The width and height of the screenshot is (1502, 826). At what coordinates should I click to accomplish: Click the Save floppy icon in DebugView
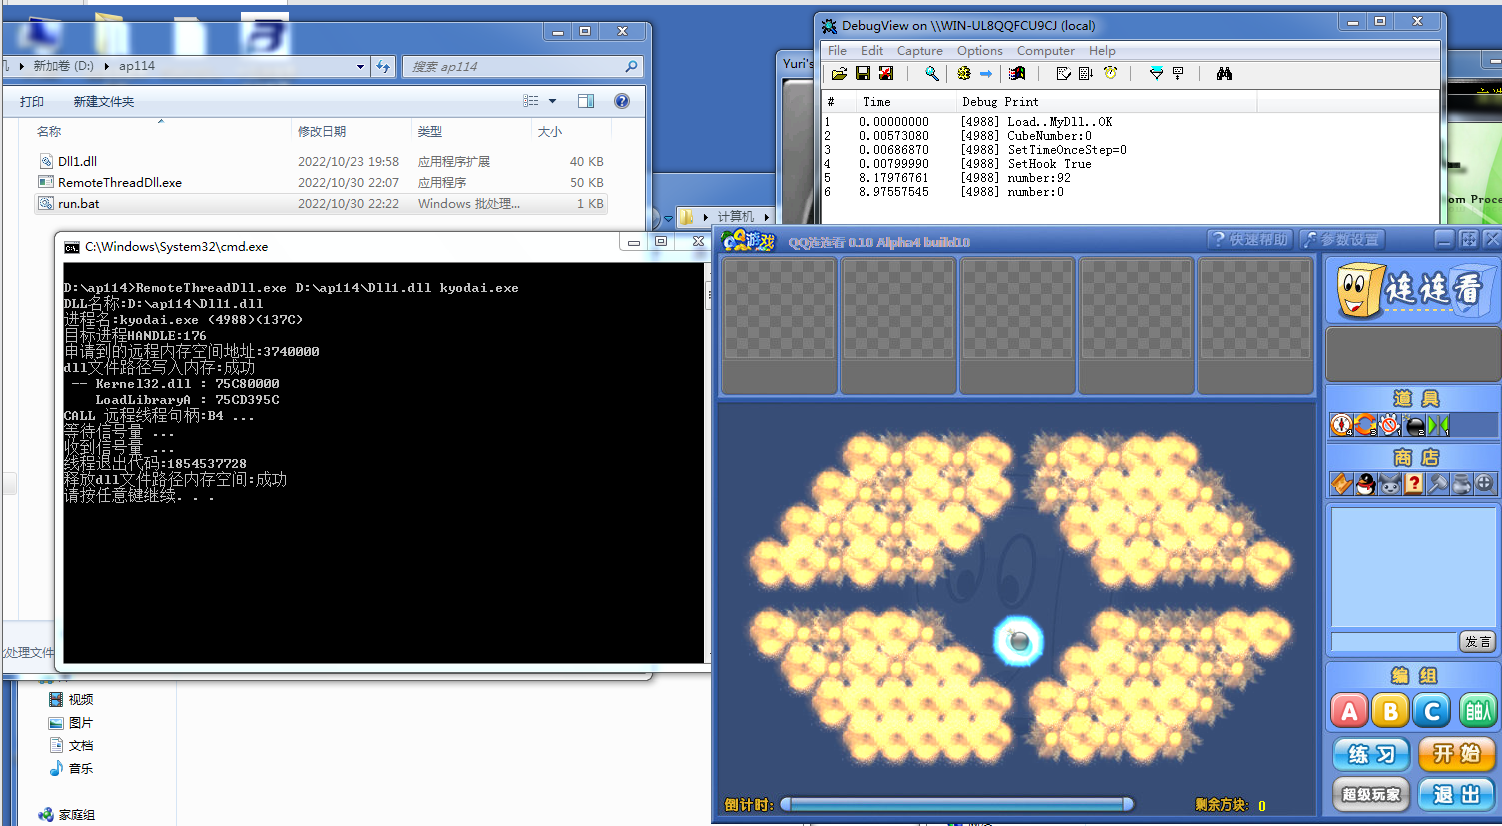click(x=863, y=73)
